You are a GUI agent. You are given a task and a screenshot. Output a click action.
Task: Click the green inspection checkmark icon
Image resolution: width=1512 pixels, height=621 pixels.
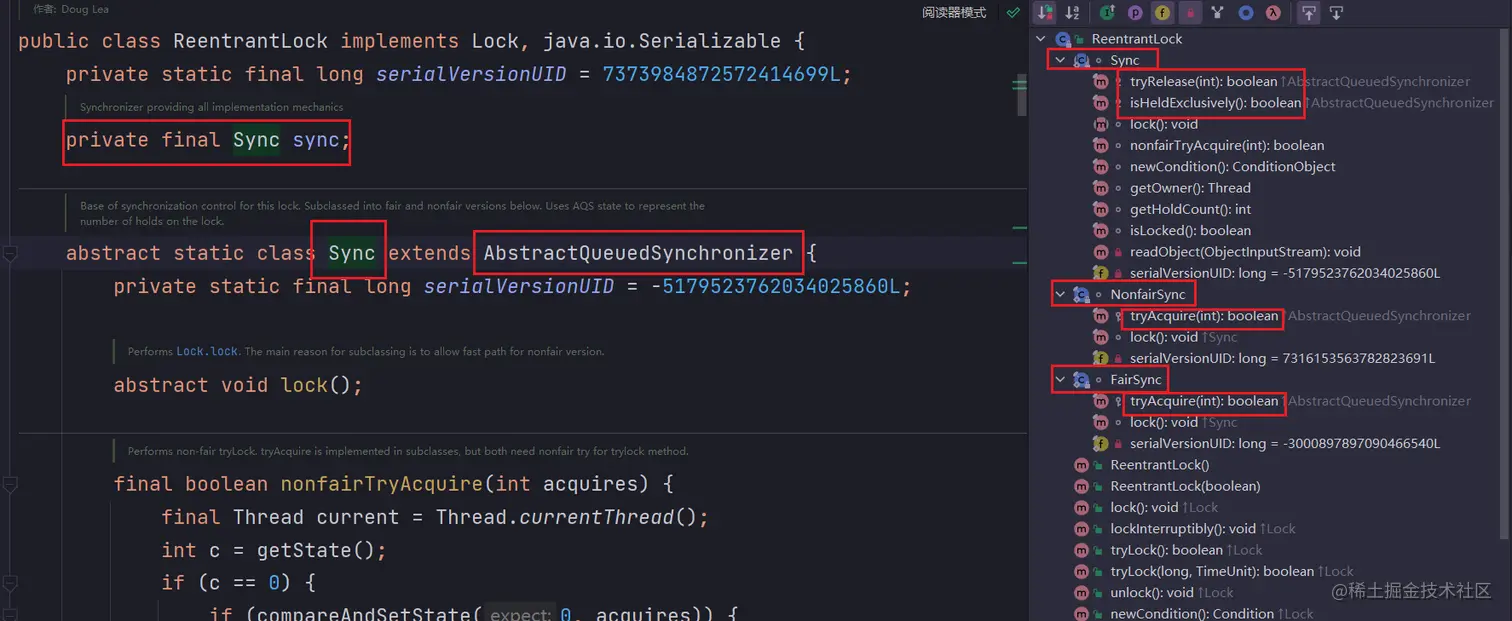point(1013,13)
